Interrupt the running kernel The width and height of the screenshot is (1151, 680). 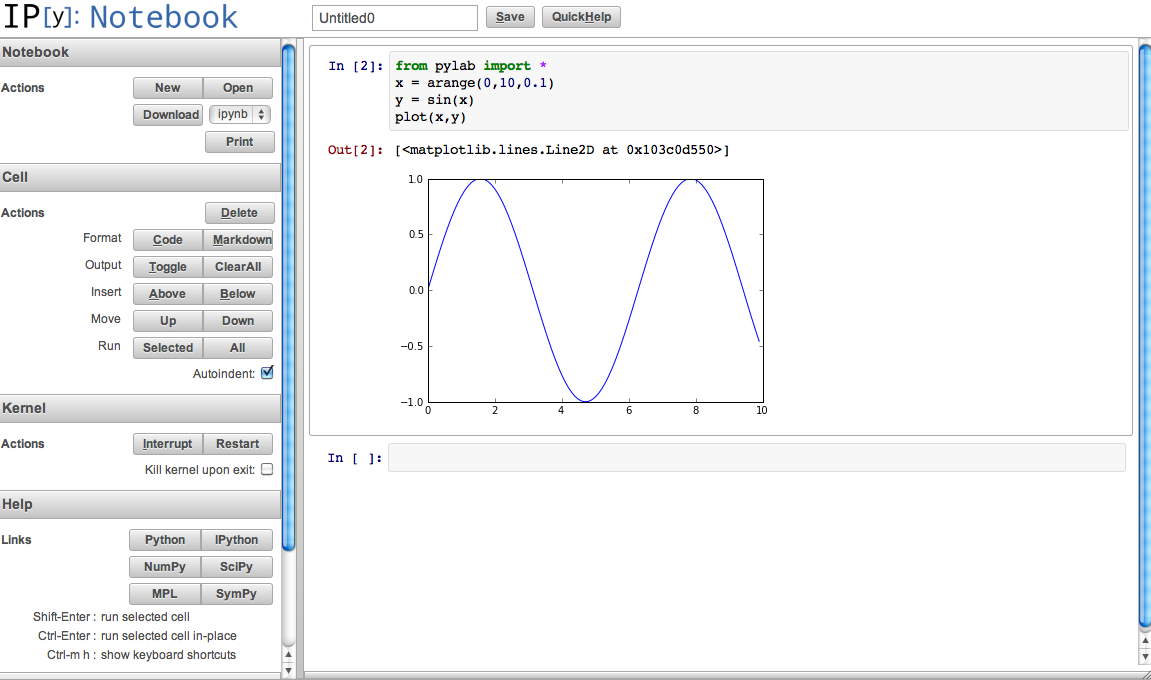(x=167, y=443)
